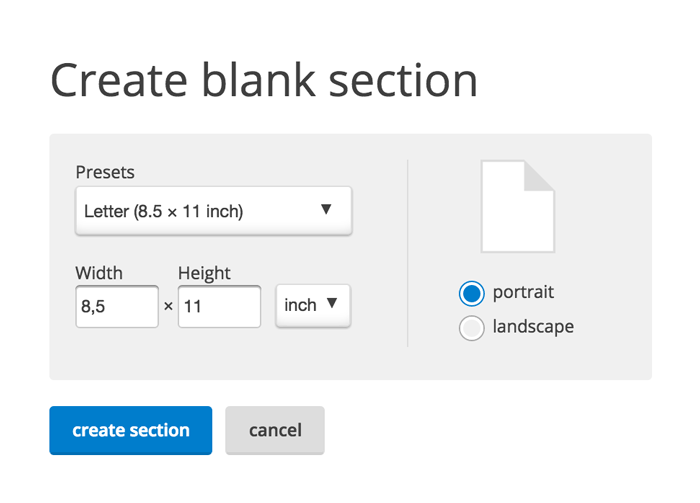Click the Width input field
Screen dimensions: 700x503
coord(117,307)
